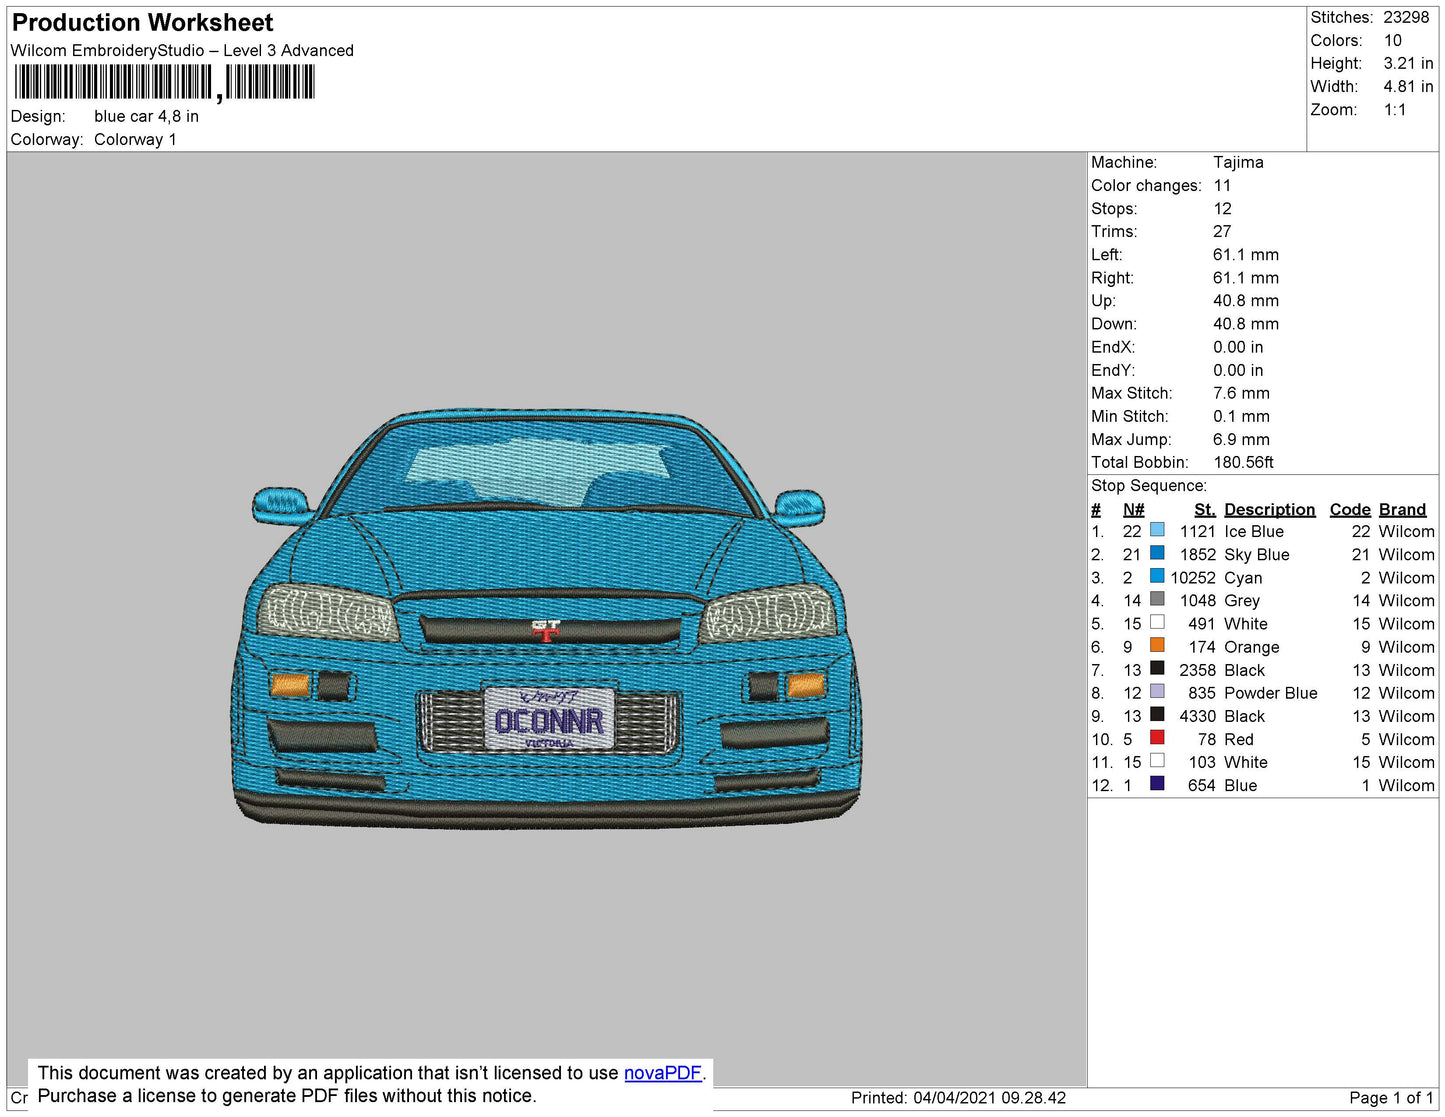Click the Stops value 12
This screenshot has height=1117, width=1445.
coord(1222,208)
